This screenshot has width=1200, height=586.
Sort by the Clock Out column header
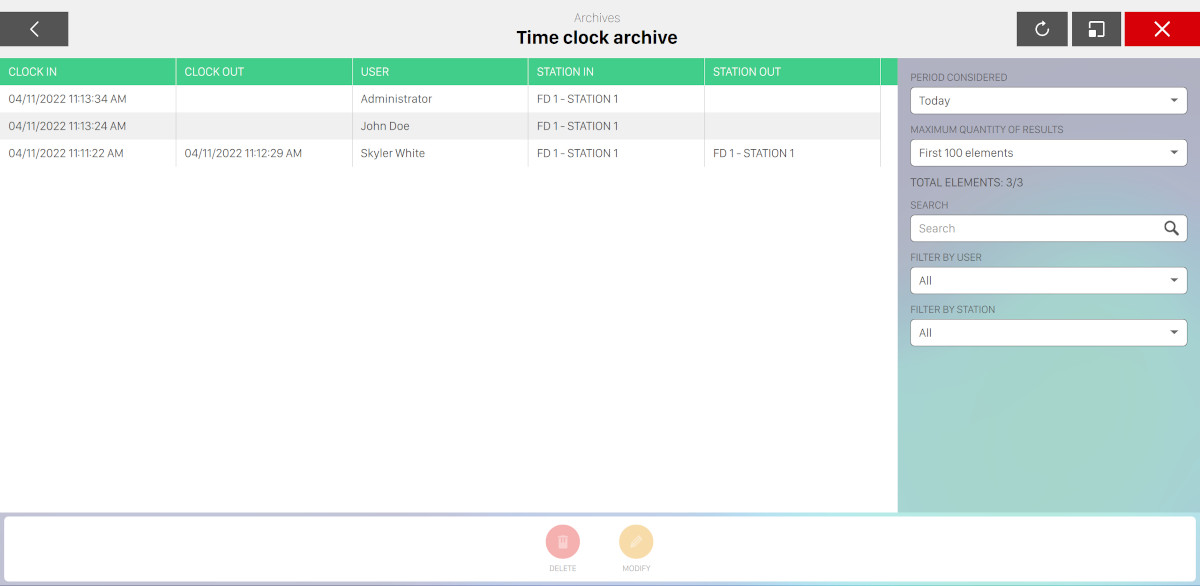(264, 72)
